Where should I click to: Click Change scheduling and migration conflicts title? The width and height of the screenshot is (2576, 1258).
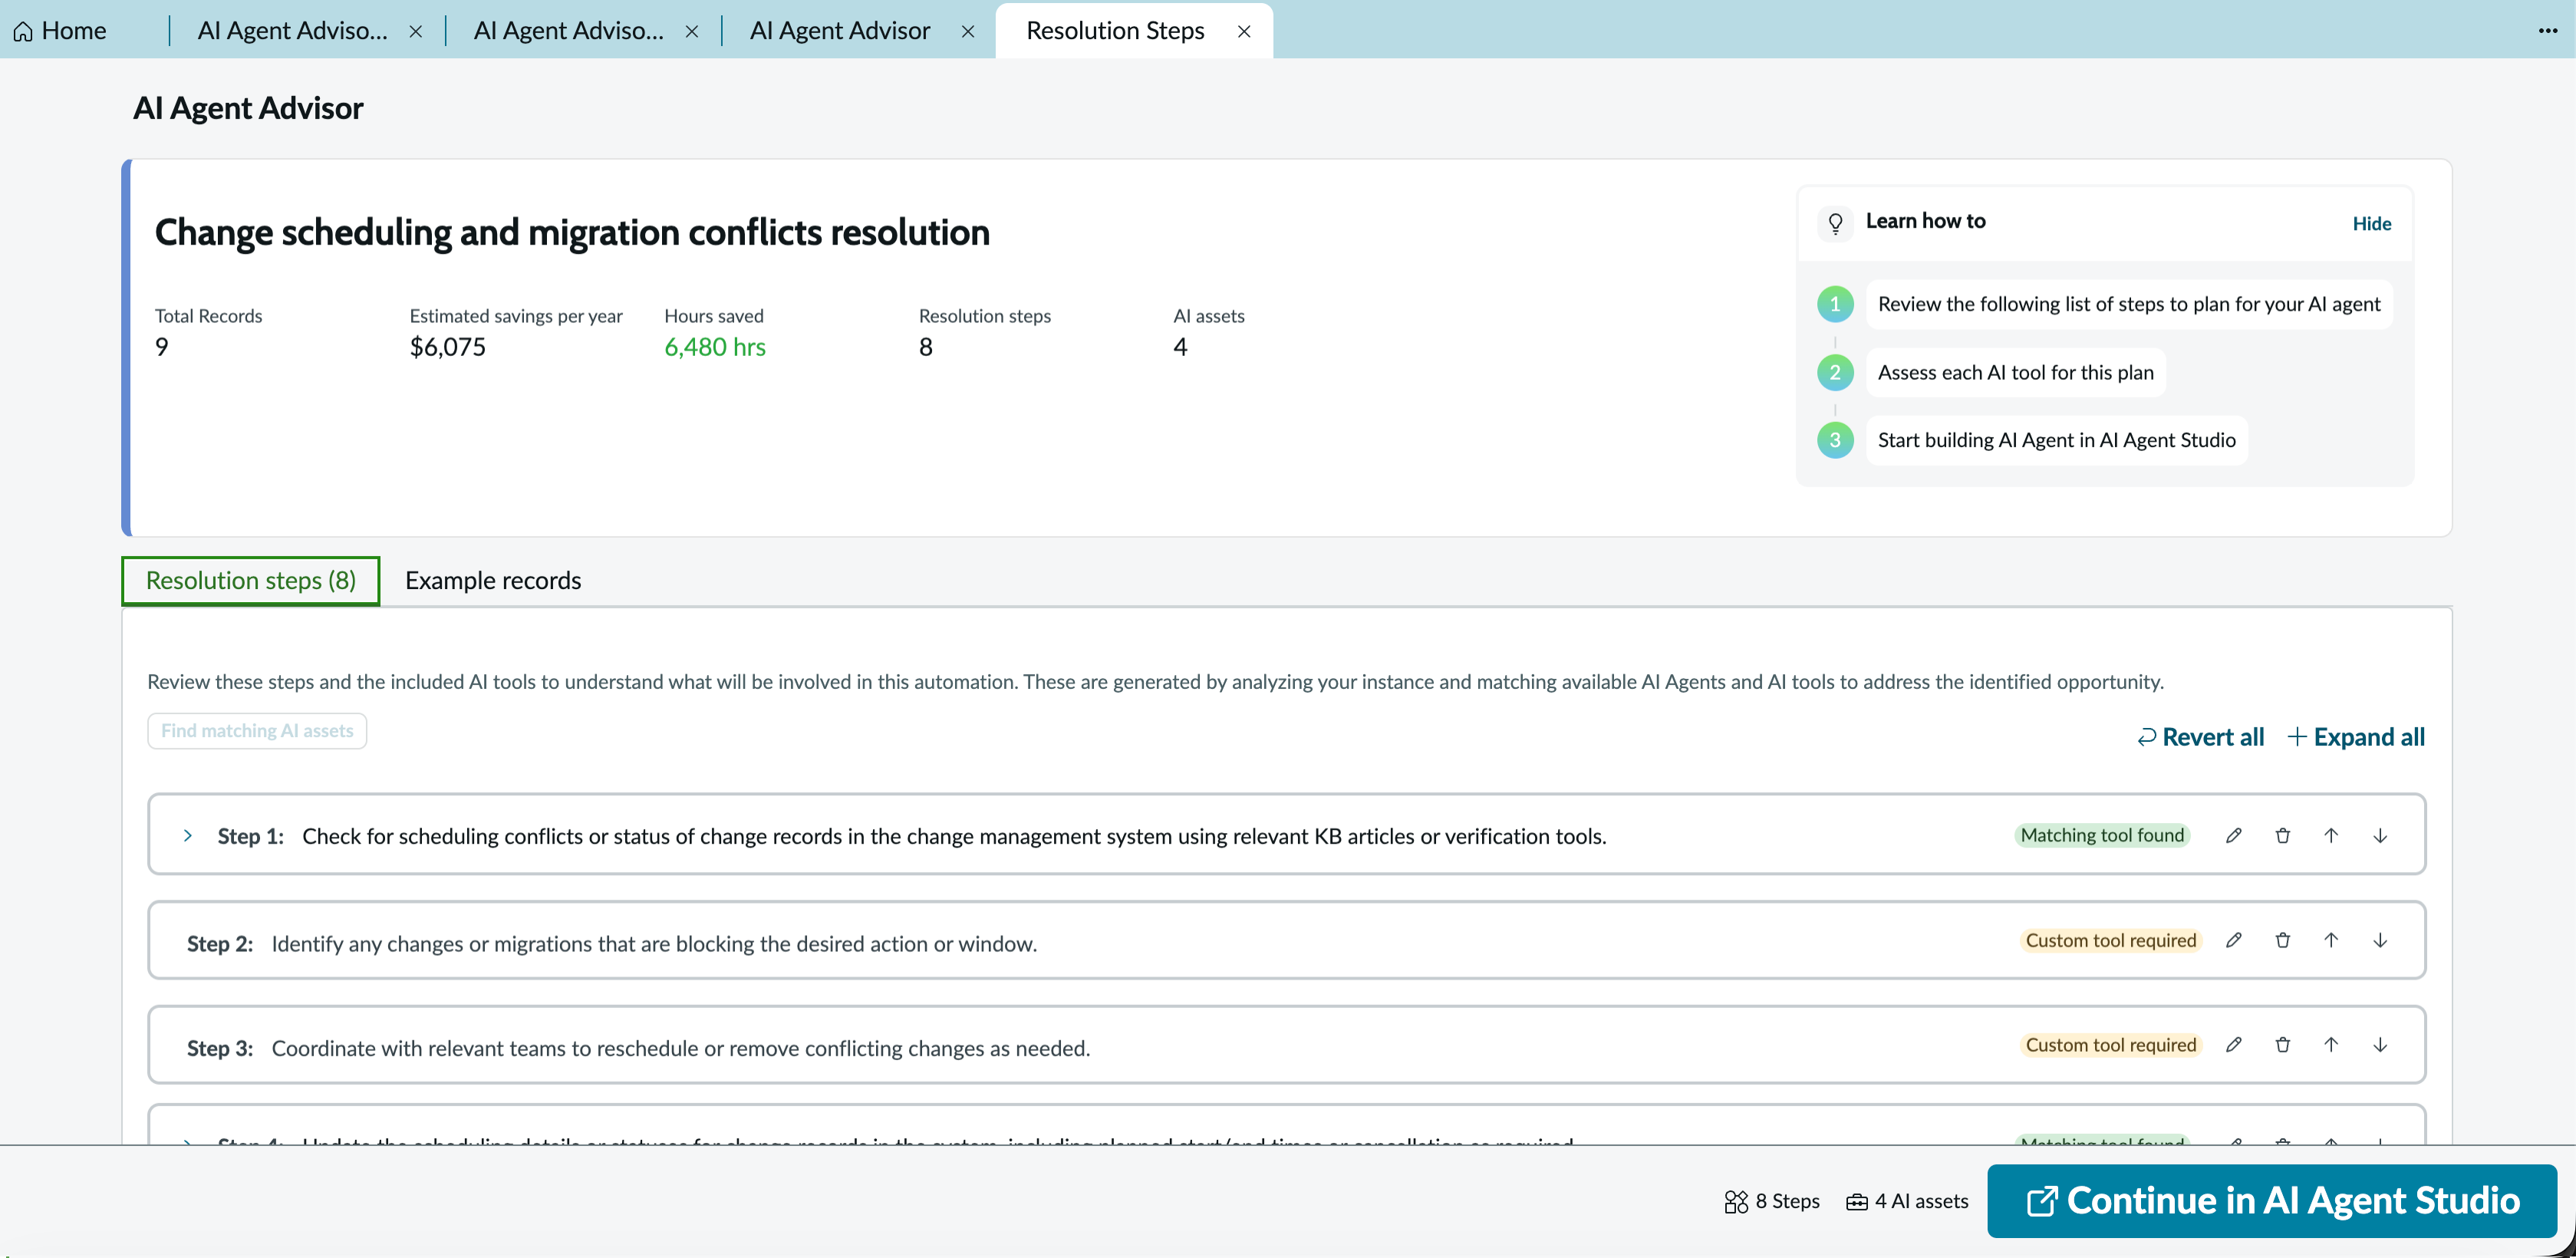[572, 232]
